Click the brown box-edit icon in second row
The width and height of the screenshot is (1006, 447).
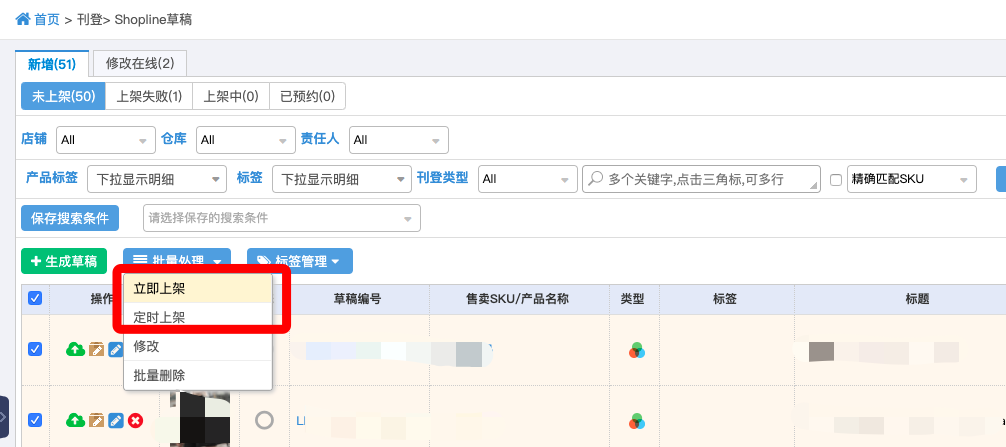point(96,421)
